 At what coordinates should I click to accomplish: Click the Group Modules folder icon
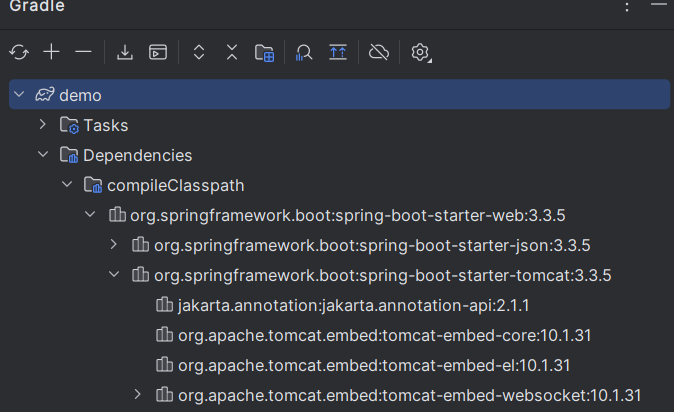[264, 53]
